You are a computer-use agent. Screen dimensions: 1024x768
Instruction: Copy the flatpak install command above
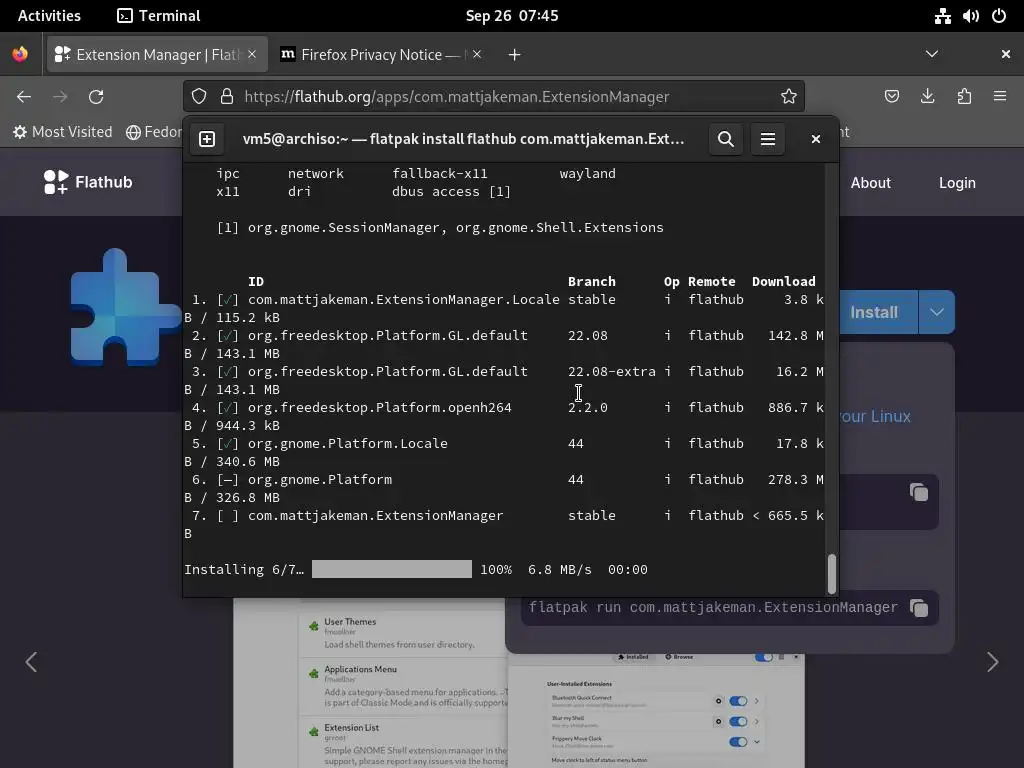coord(919,492)
